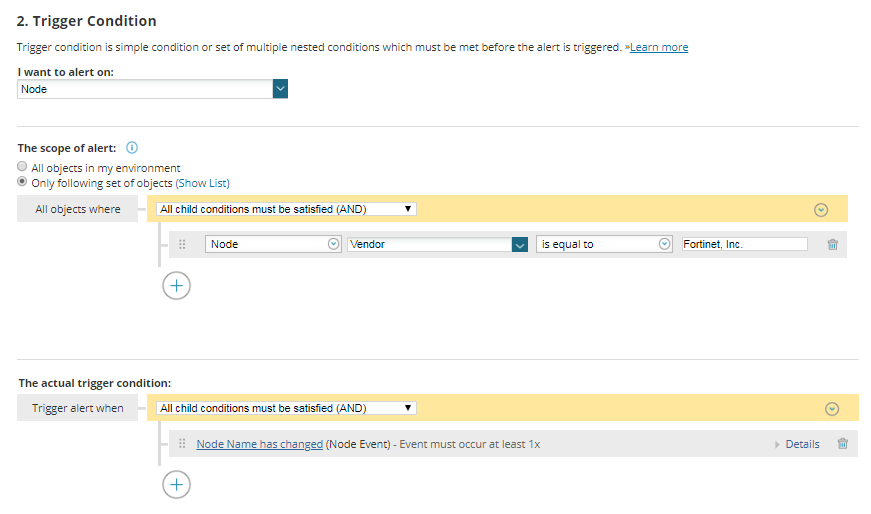
Task: Open the Node object type dropdown in condition
Action: 273,244
